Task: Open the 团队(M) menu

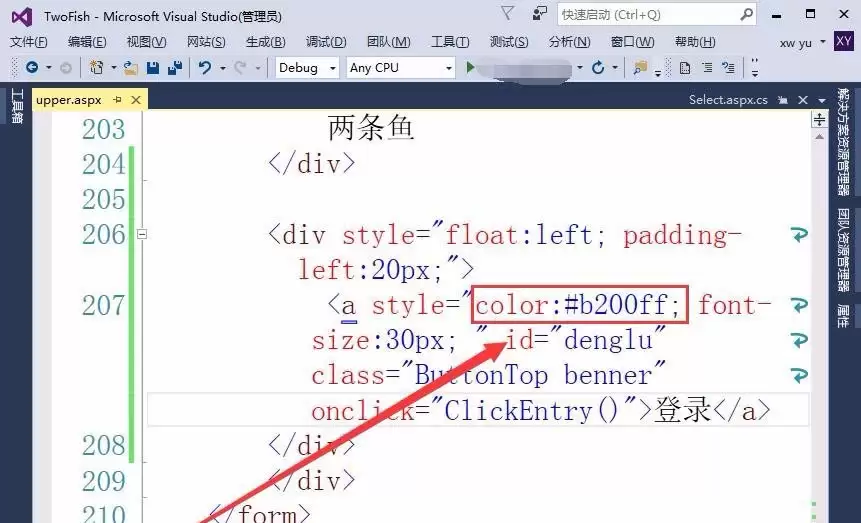Action: pos(389,42)
